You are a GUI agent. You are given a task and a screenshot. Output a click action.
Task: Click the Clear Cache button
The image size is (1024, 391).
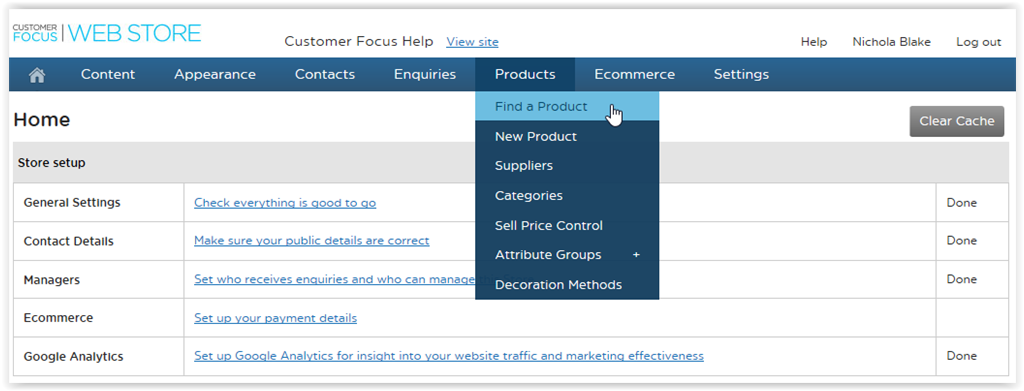(957, 121)
